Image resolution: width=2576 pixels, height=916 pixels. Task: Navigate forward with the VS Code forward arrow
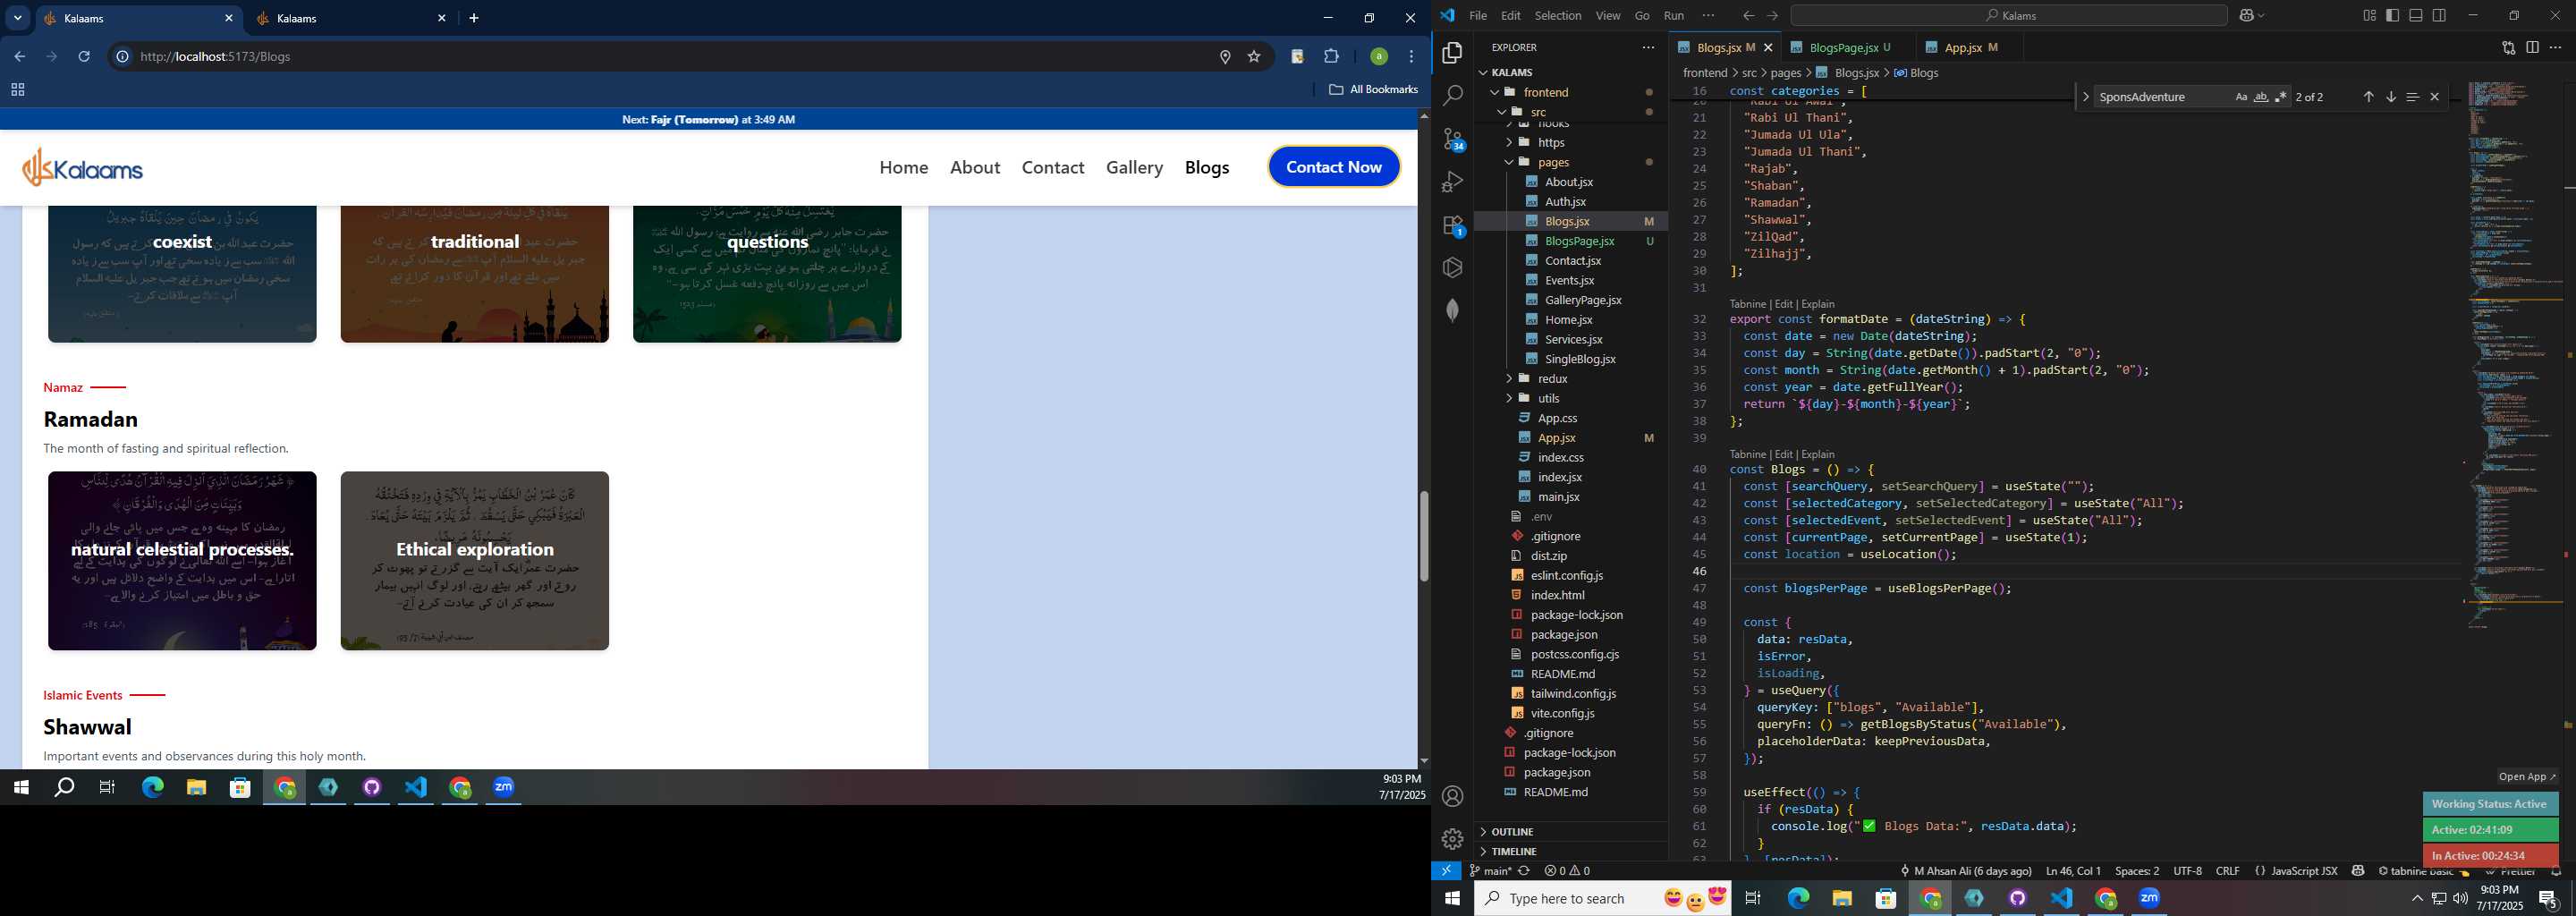[1772, 15]
